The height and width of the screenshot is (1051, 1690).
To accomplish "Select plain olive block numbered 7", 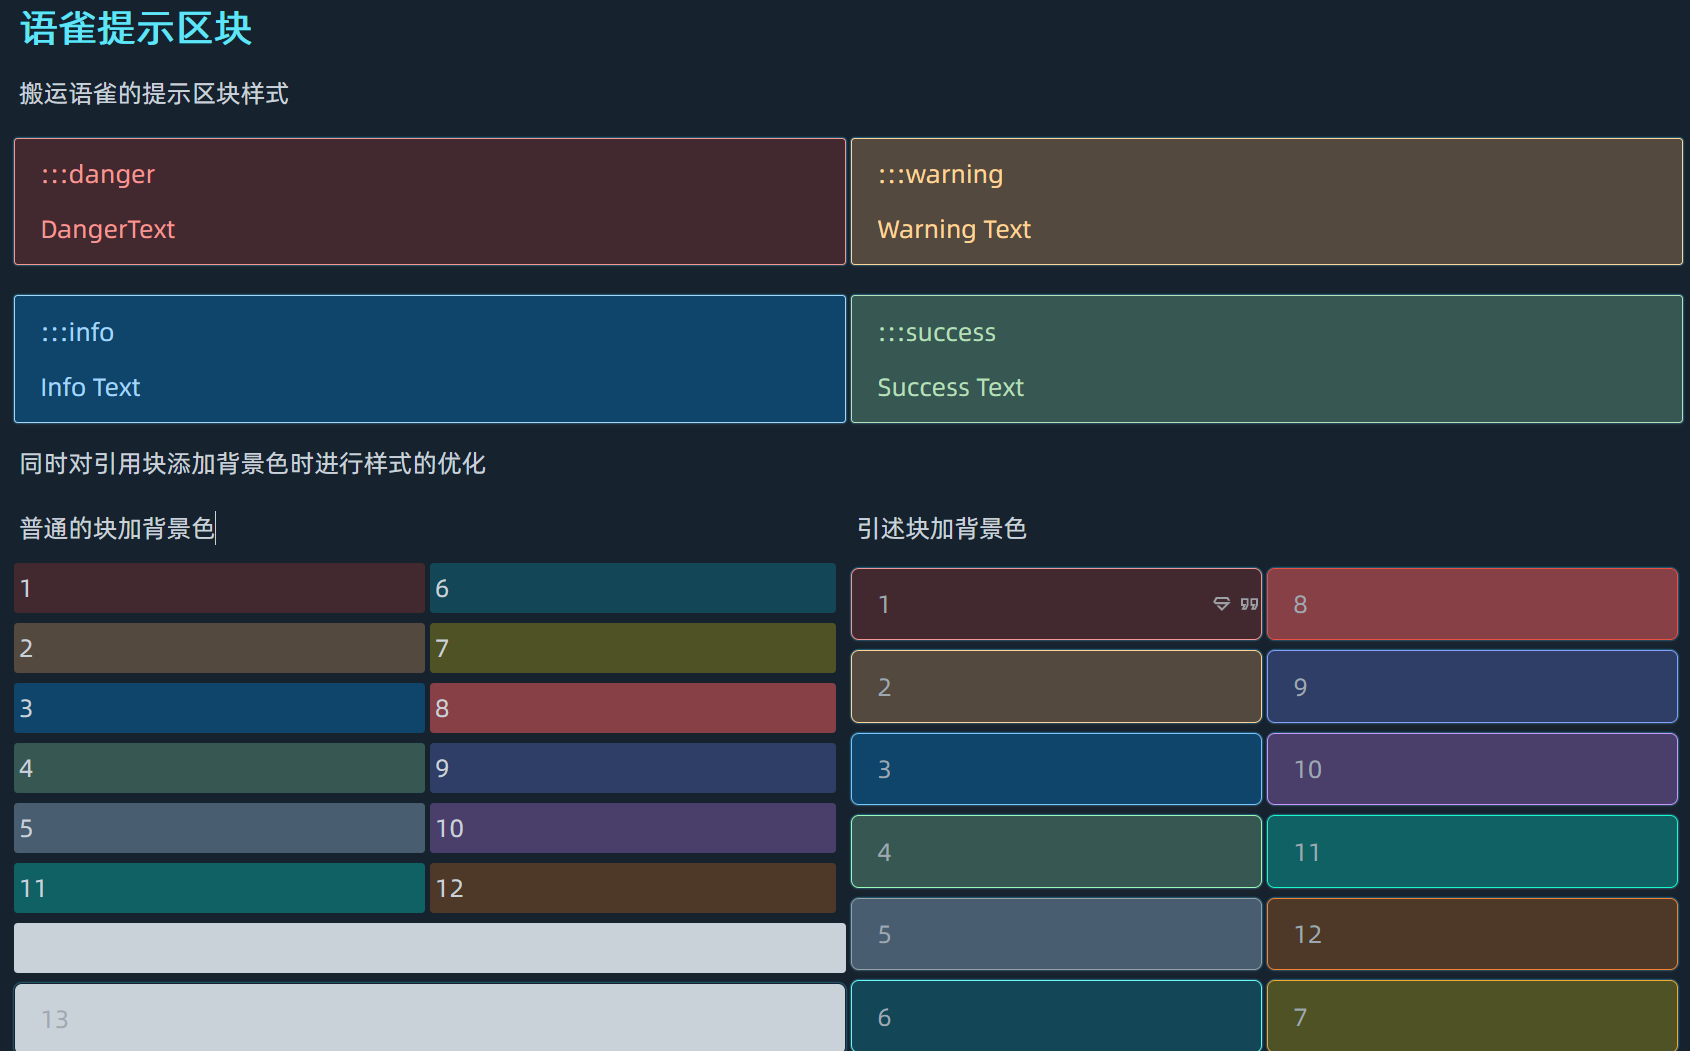I will point(632,648).
